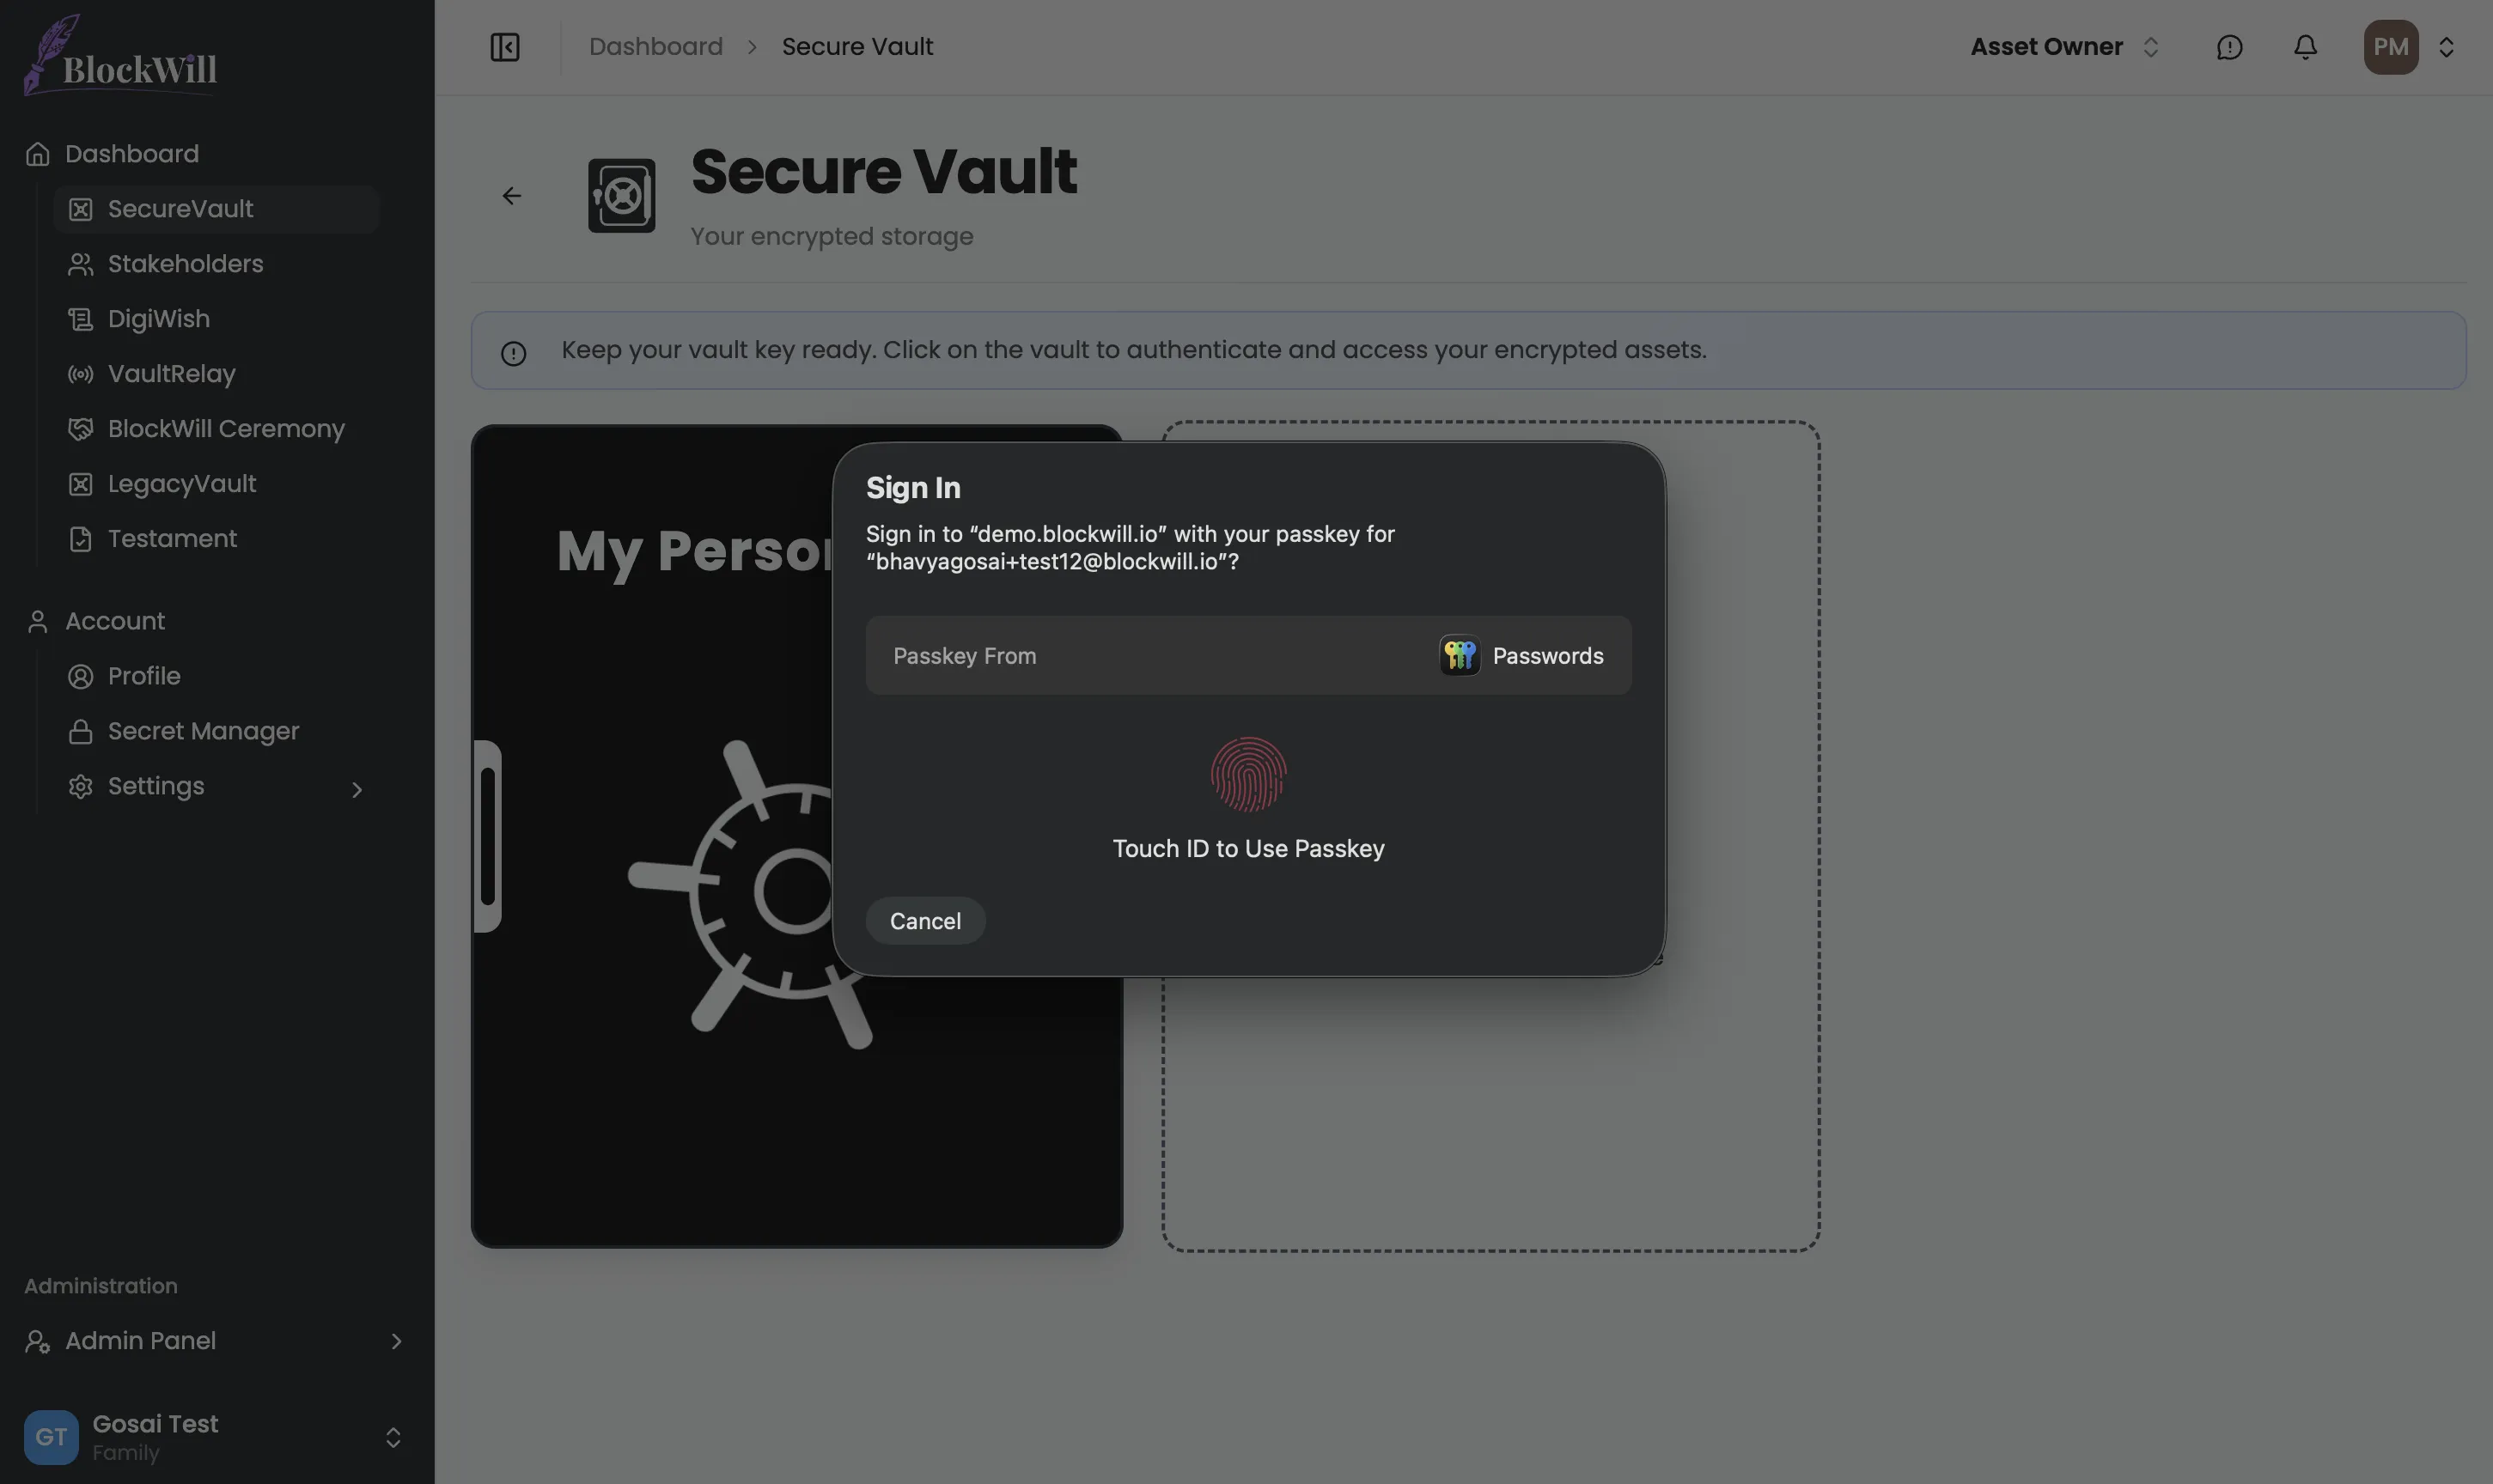Click the PM user avatar
The height and width of the screenshot is (1484, 2493).
pos(2390,47)
